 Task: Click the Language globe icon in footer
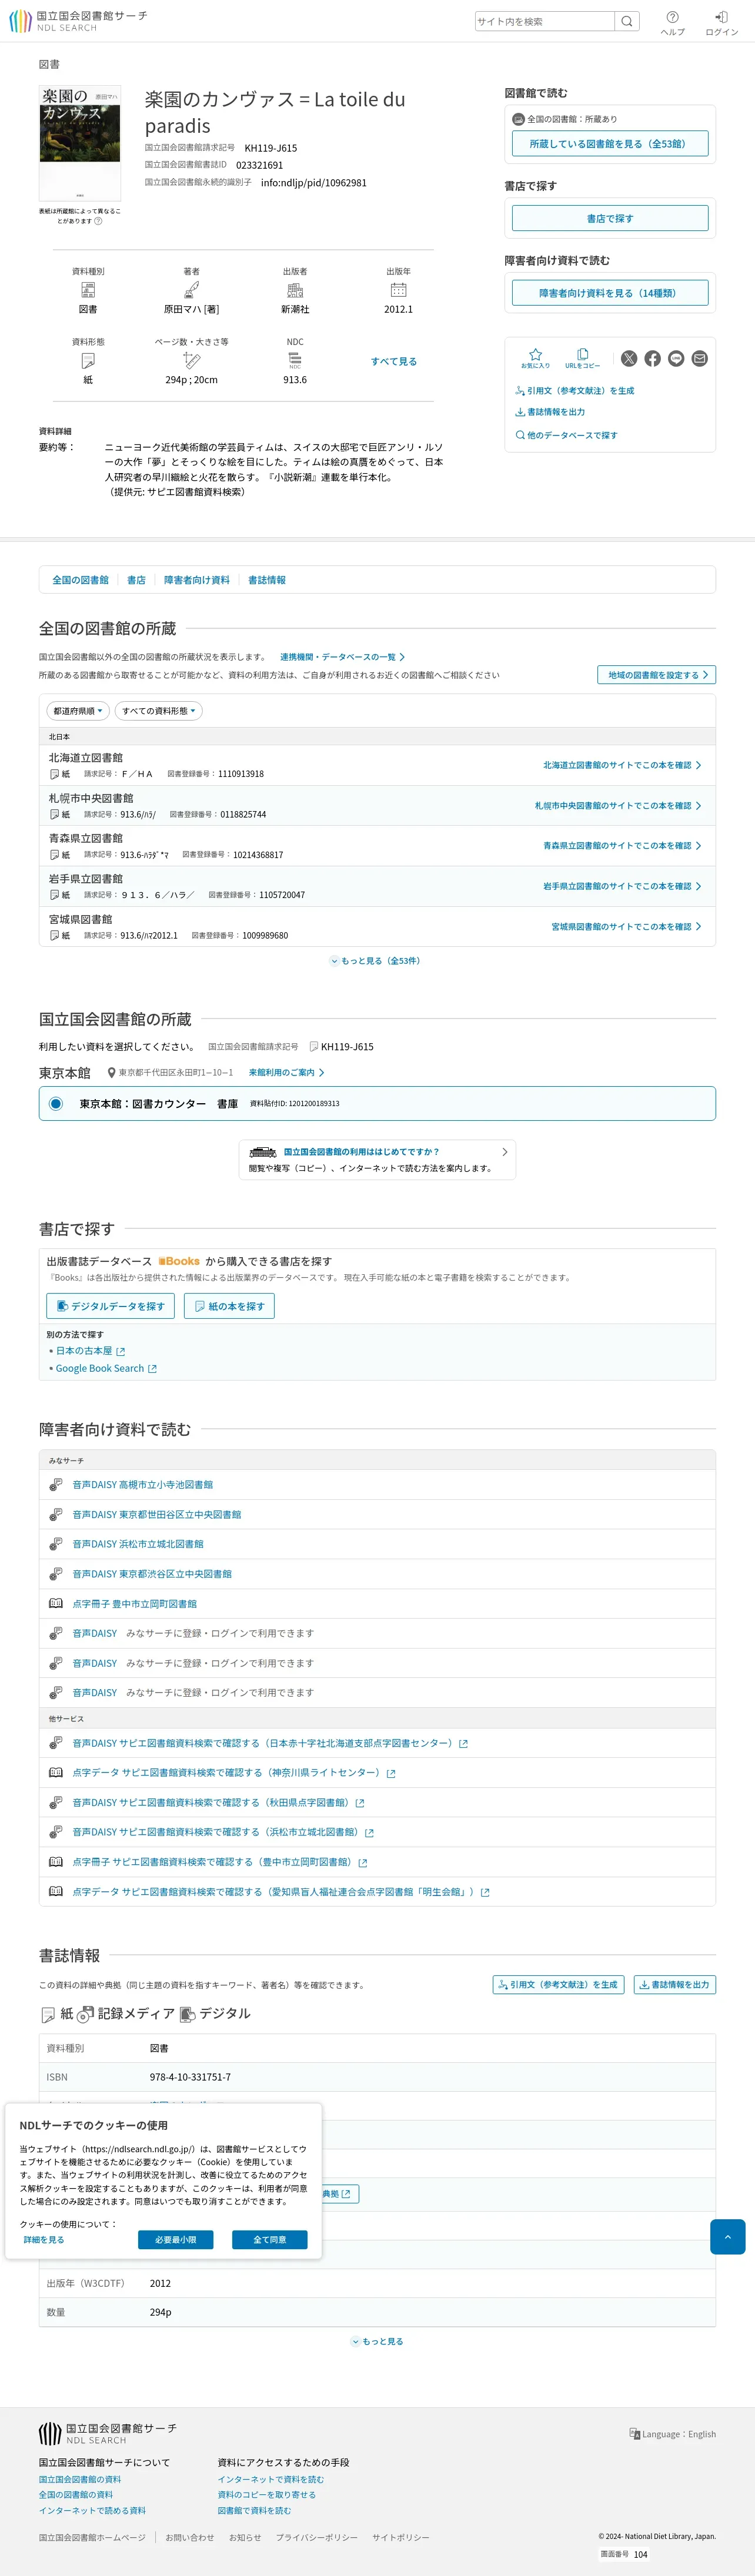click(x=634, y=2433)
